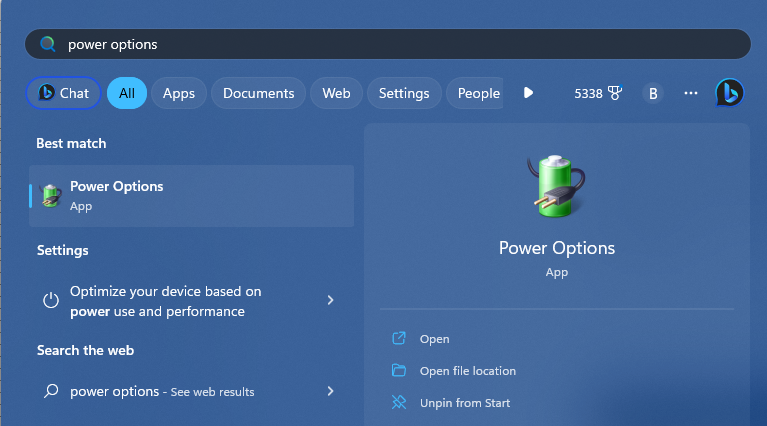Show more filters with the play arrow
Screen dimensions: 767x426
tap(528, 93)
